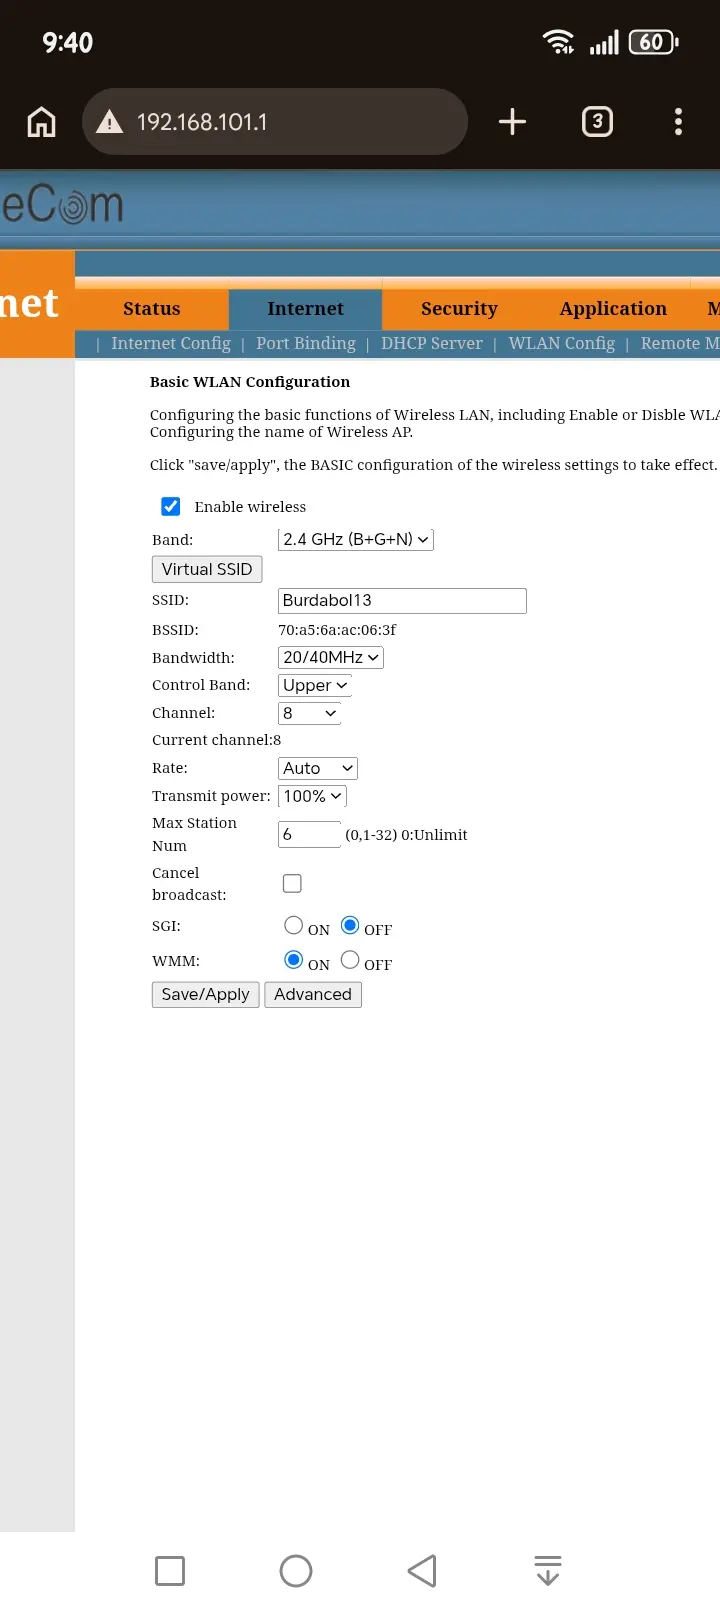Tap the insecure site warning icon

pyautogui.click(x=109, y=122)
